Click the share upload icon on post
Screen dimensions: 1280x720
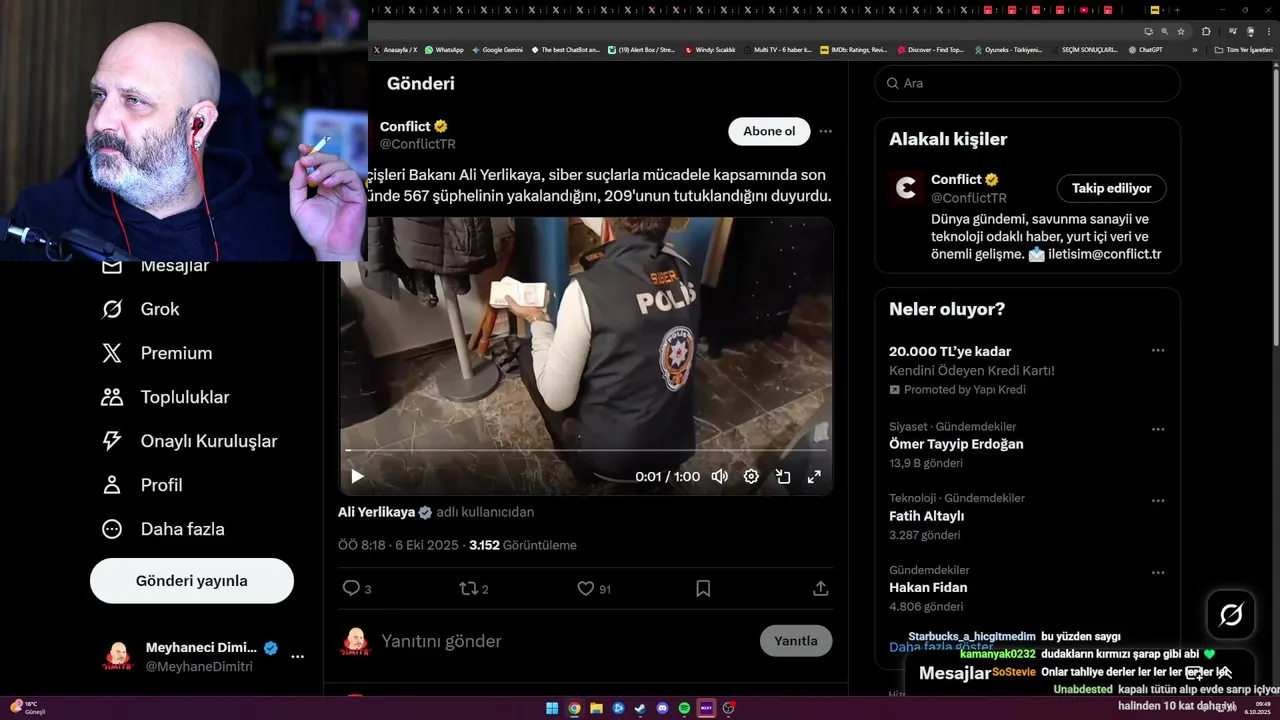pyautogui.click(x=820, y=588)
